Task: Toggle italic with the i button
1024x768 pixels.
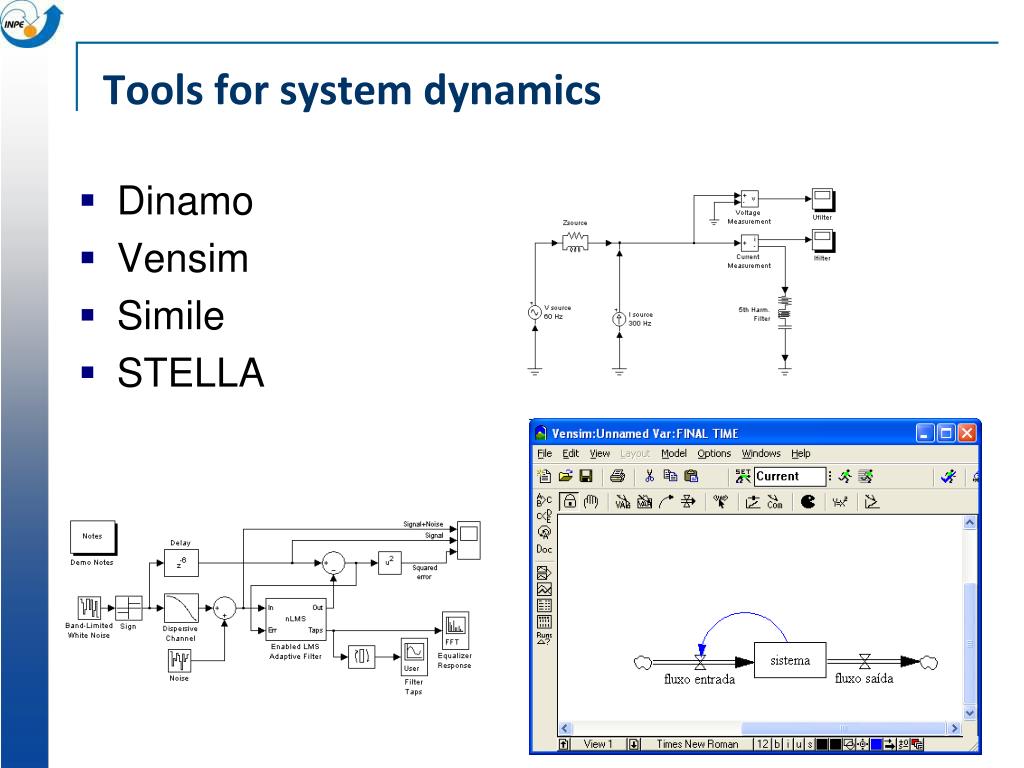Action: click(788, 744)
